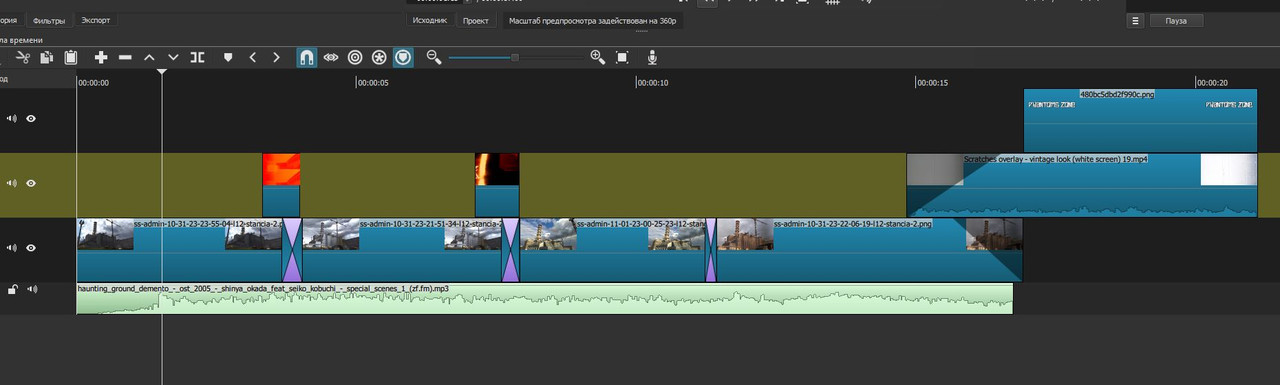1280x385 pixels.
Task: Toggle the magnet Snap button
Action: click(x=307, y=58)
